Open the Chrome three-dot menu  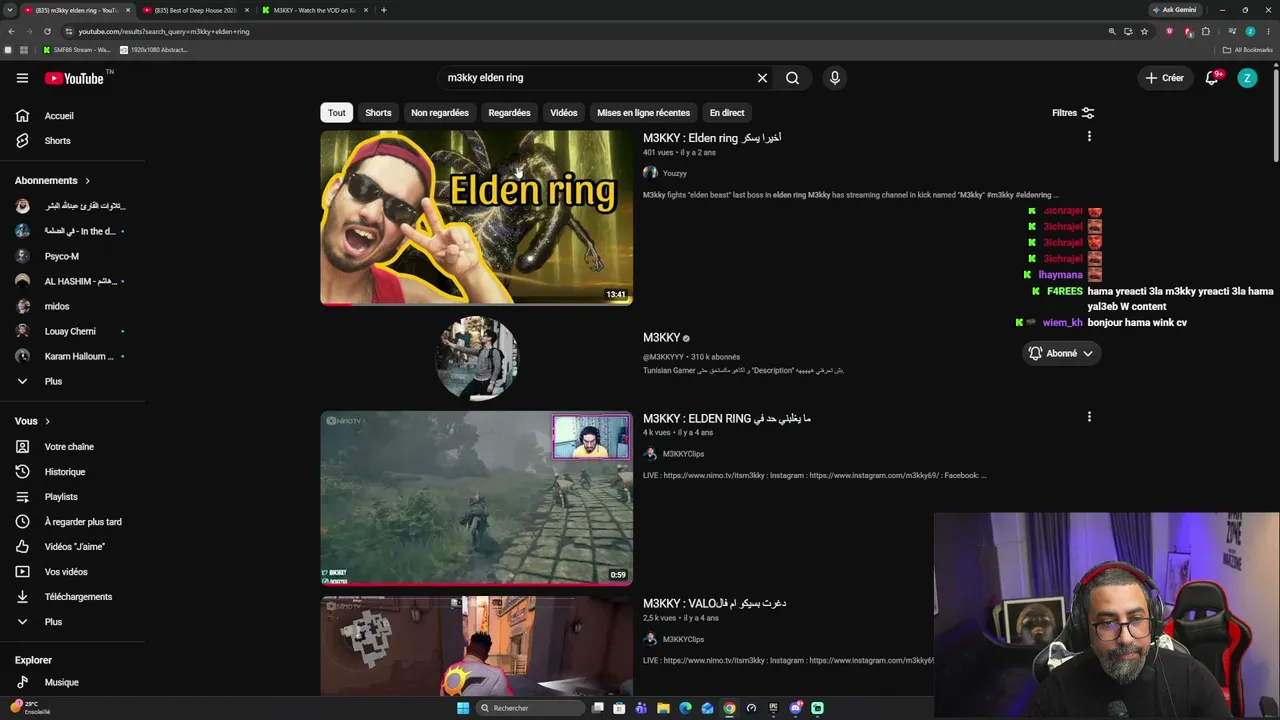1268,31
